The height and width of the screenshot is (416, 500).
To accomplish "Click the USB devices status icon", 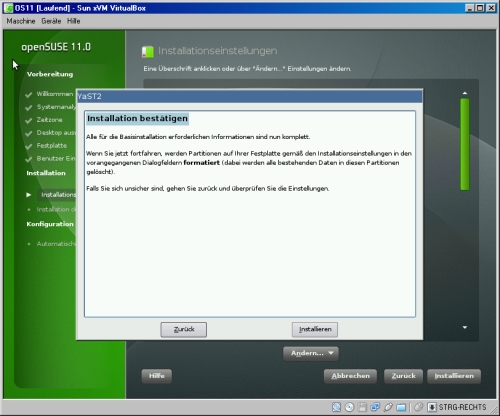I will [388, 407].
